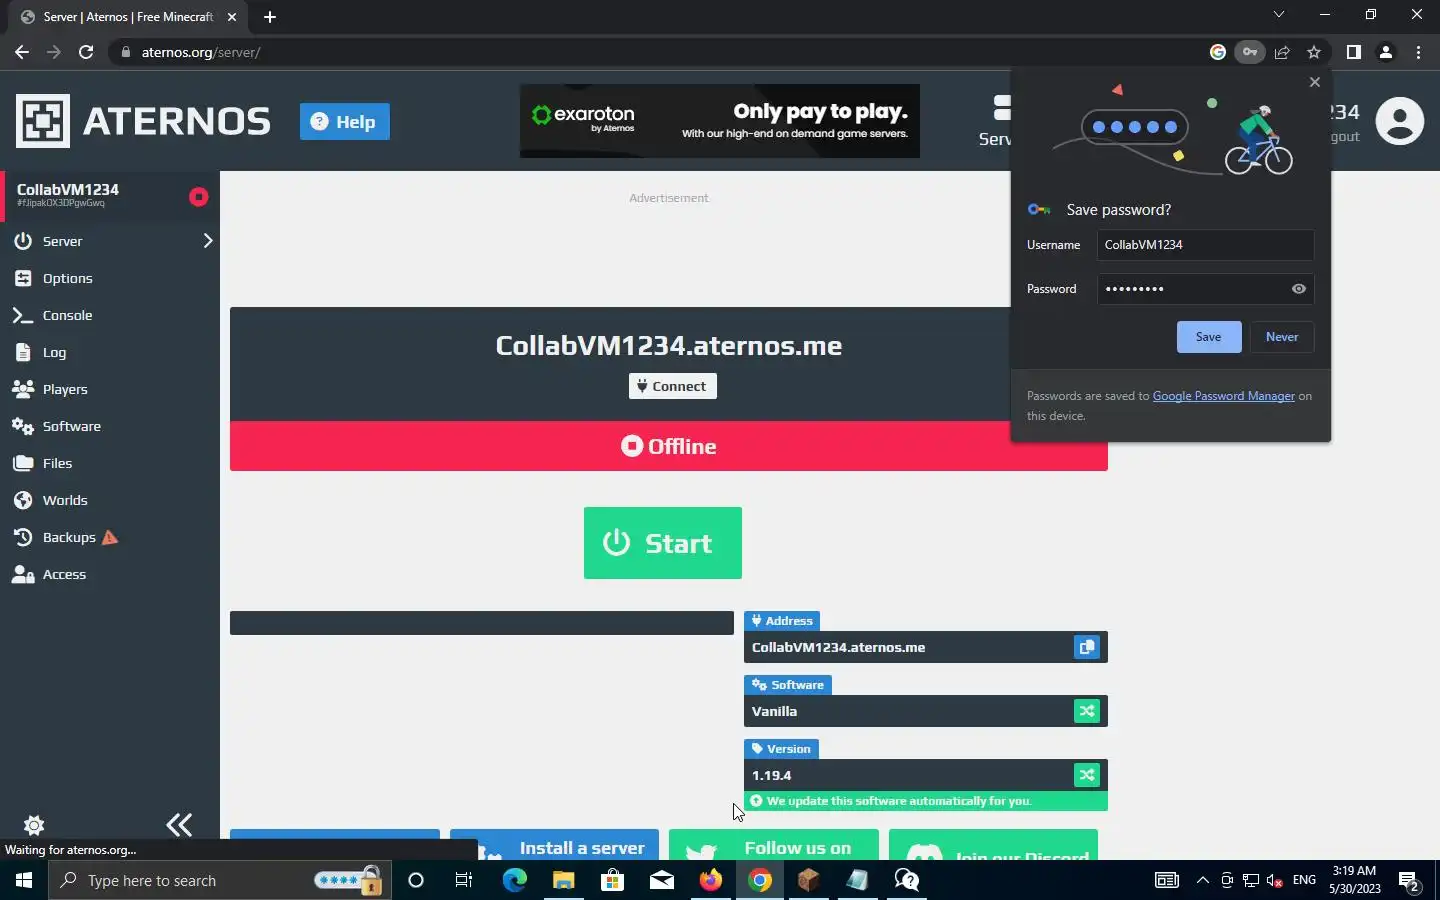
Task: Show password with the eye icon
Action: point(1298,289)
